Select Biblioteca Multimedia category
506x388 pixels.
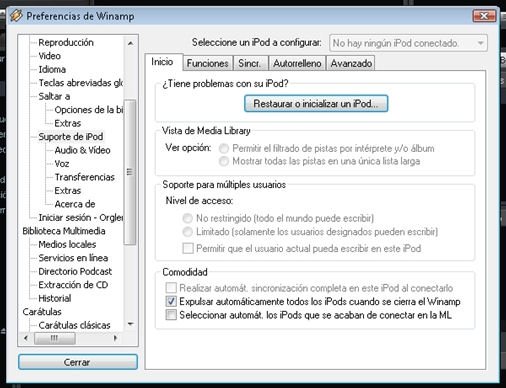pyautogui.click(x=64, y=231)
